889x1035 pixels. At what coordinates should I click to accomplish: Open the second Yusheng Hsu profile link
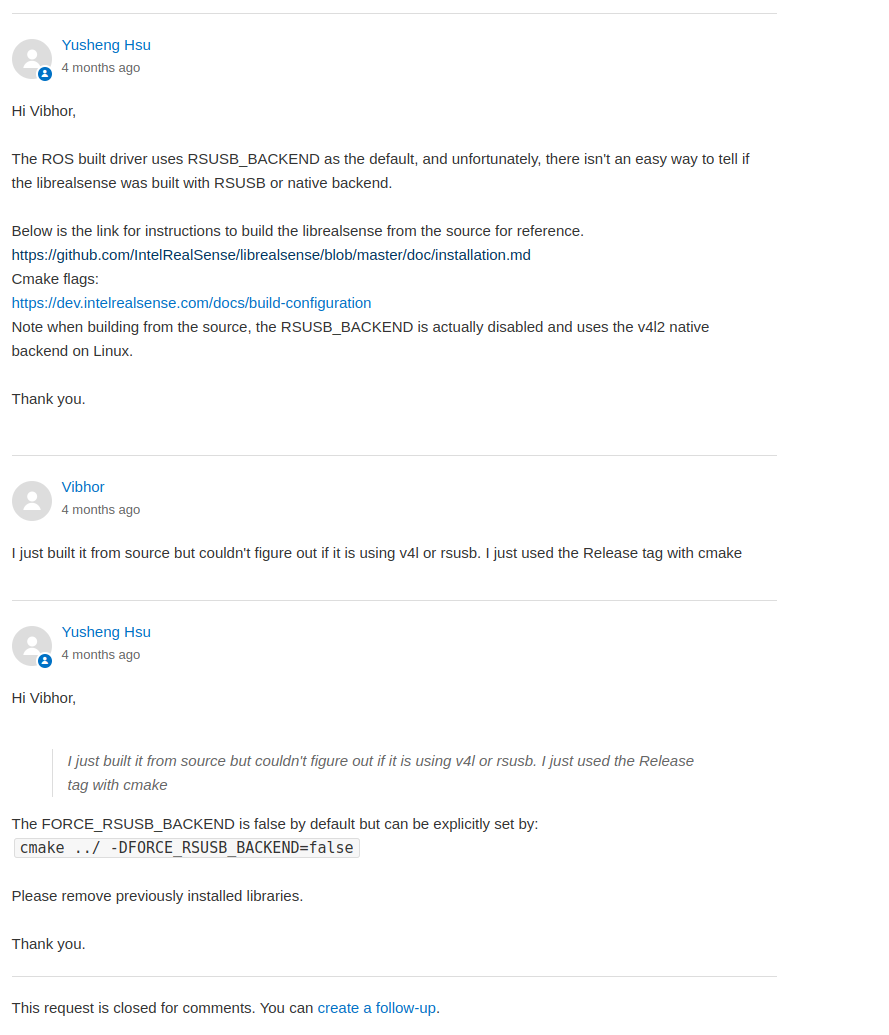[106, 631]
